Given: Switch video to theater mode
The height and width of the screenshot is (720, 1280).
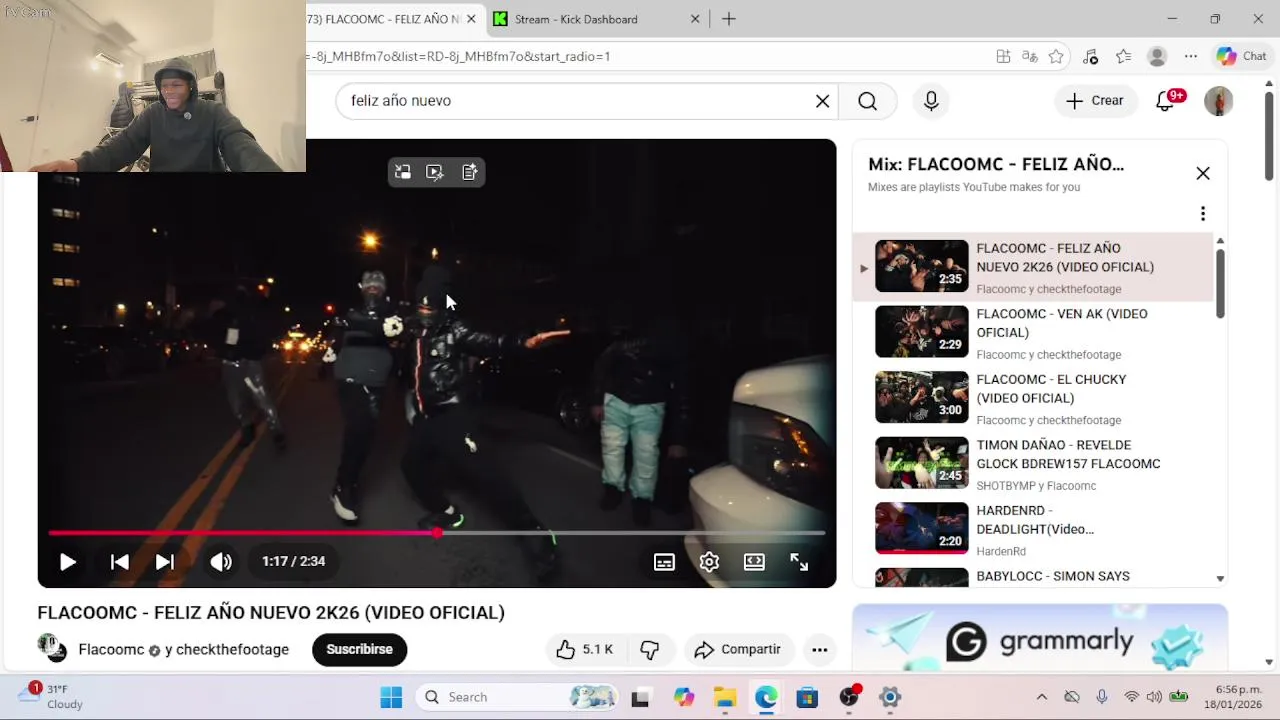Looking at the screenshot, I should (x=754, y=562).
